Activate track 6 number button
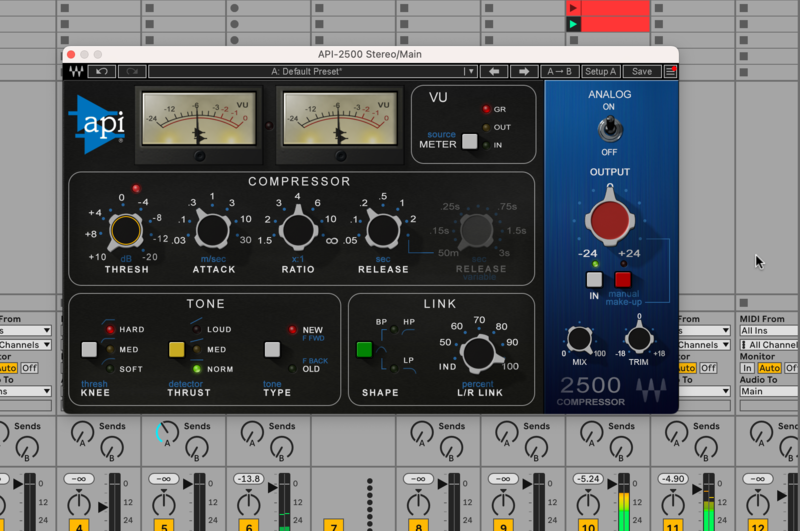800x531 pixels. click(x=248, y=524)
